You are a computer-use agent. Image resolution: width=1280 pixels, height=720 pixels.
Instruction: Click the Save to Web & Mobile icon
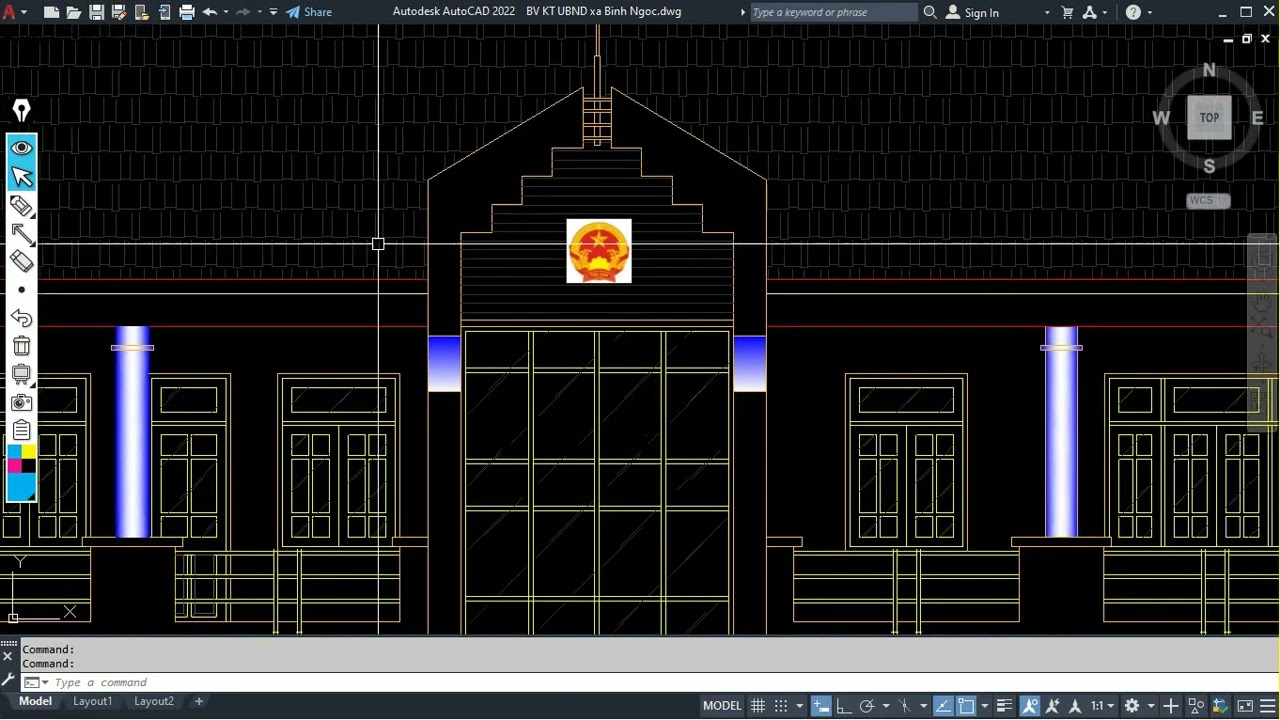tap(165, 12)
